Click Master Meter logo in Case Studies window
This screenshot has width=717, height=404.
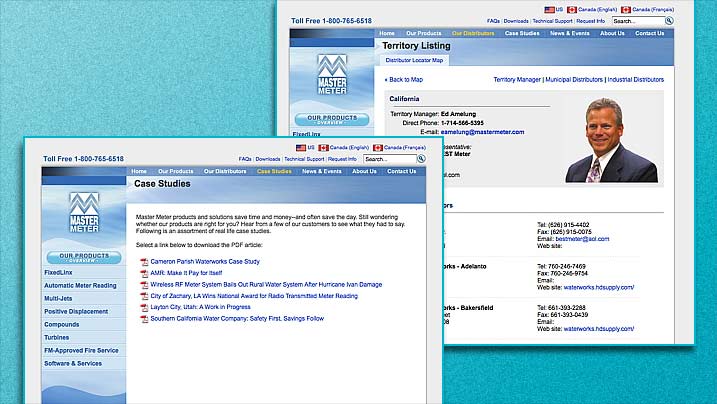pos(84,213)
